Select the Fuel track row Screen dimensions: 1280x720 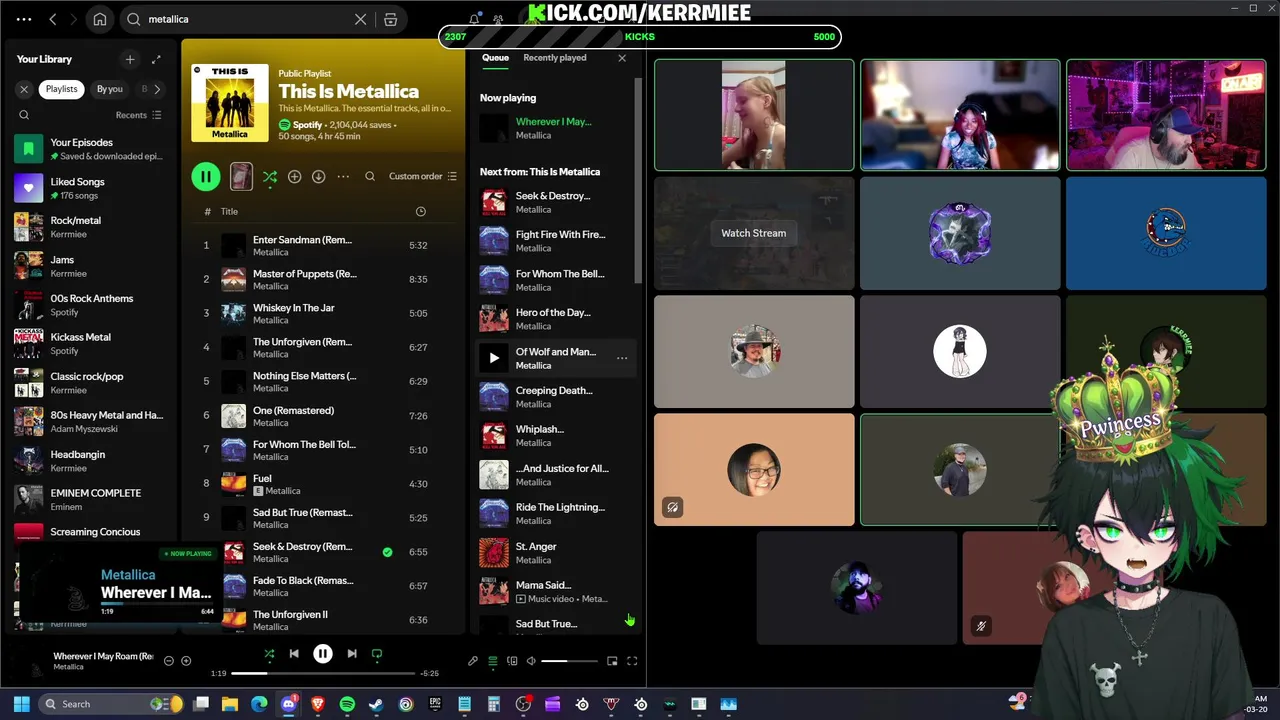click(322, 483)
